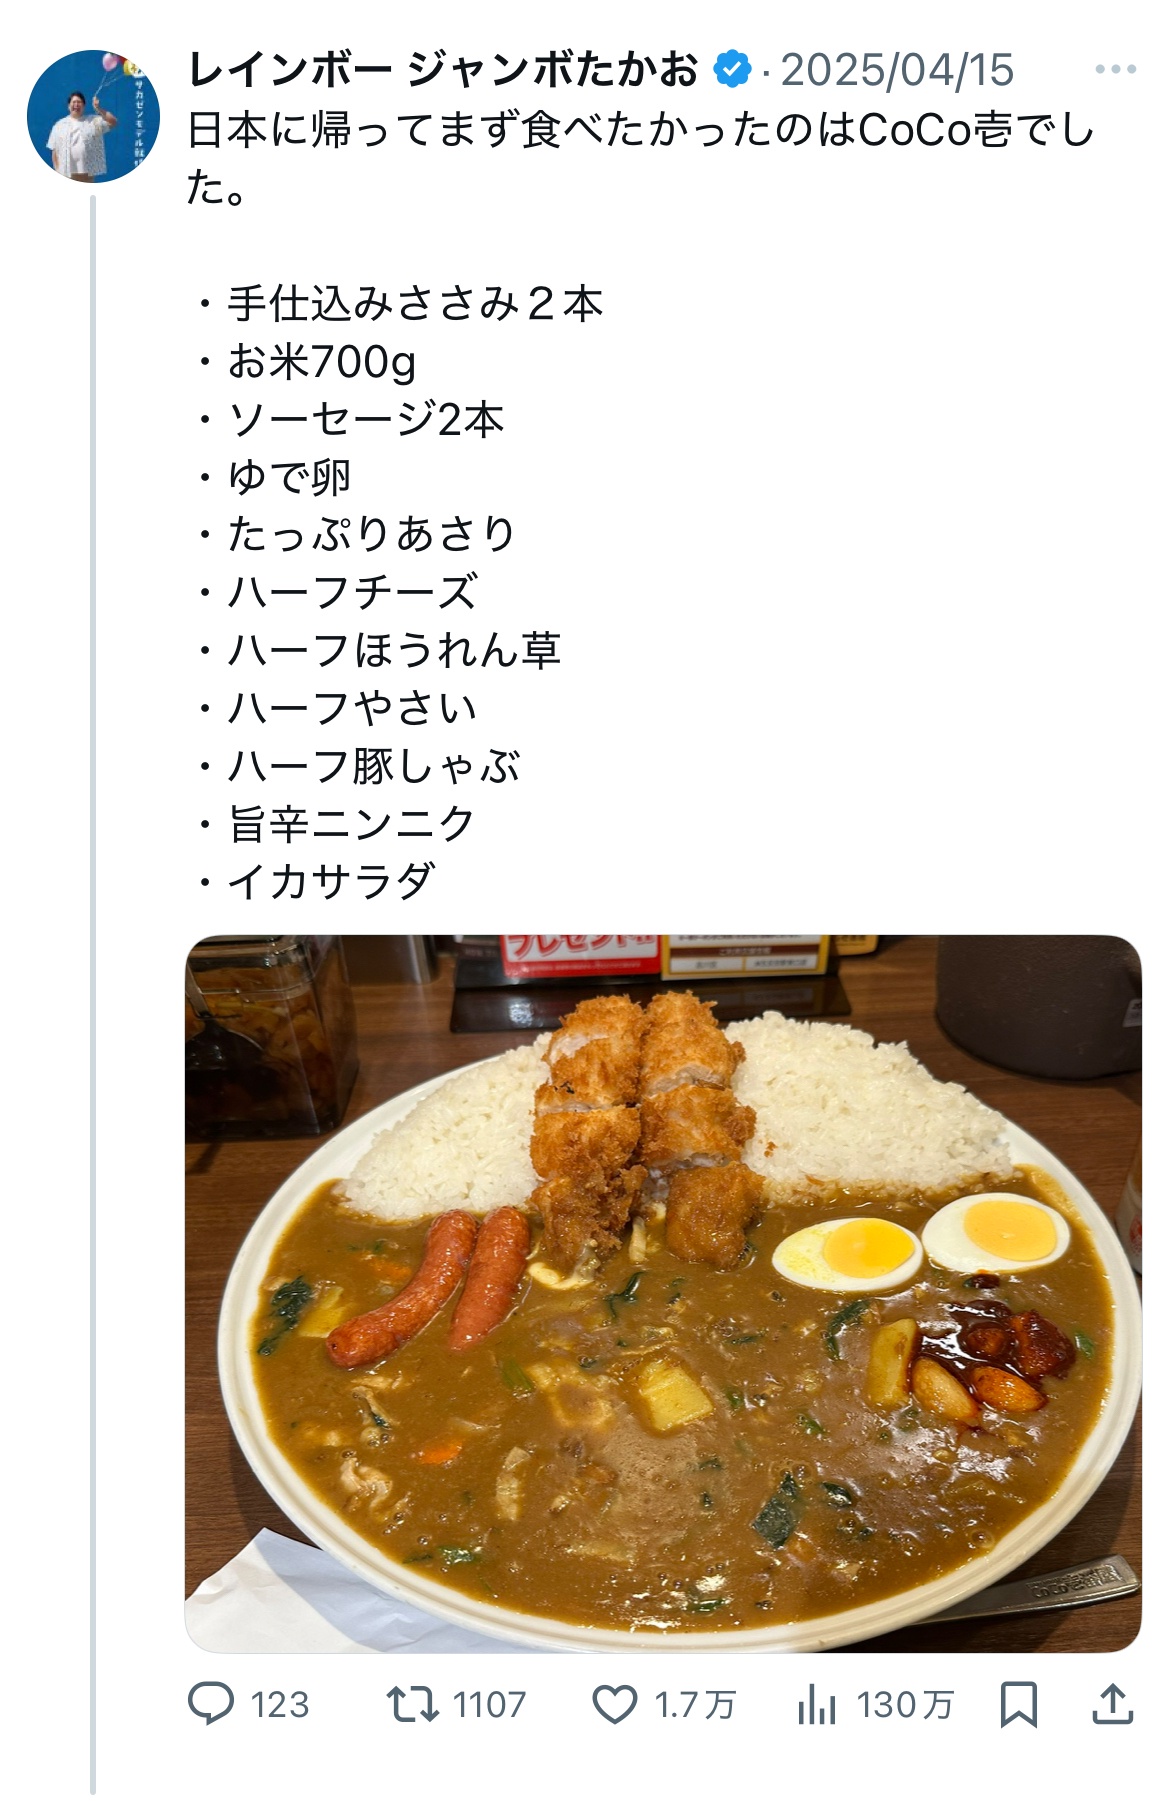The height and width of the screenshot is (1801, 1170).
Task: Tap the share upload icon
Action: [1112, 1703]
